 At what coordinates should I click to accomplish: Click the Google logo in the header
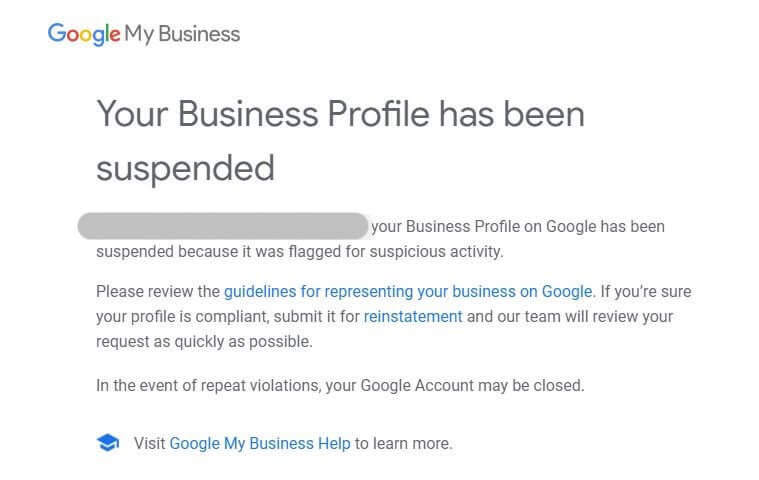pyautogui.click(x=84, y=34)
